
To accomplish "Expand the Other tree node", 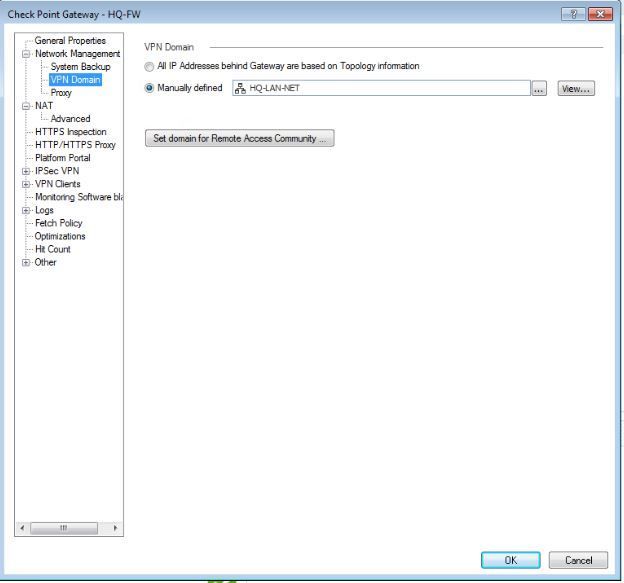I will tap(26, 262).
